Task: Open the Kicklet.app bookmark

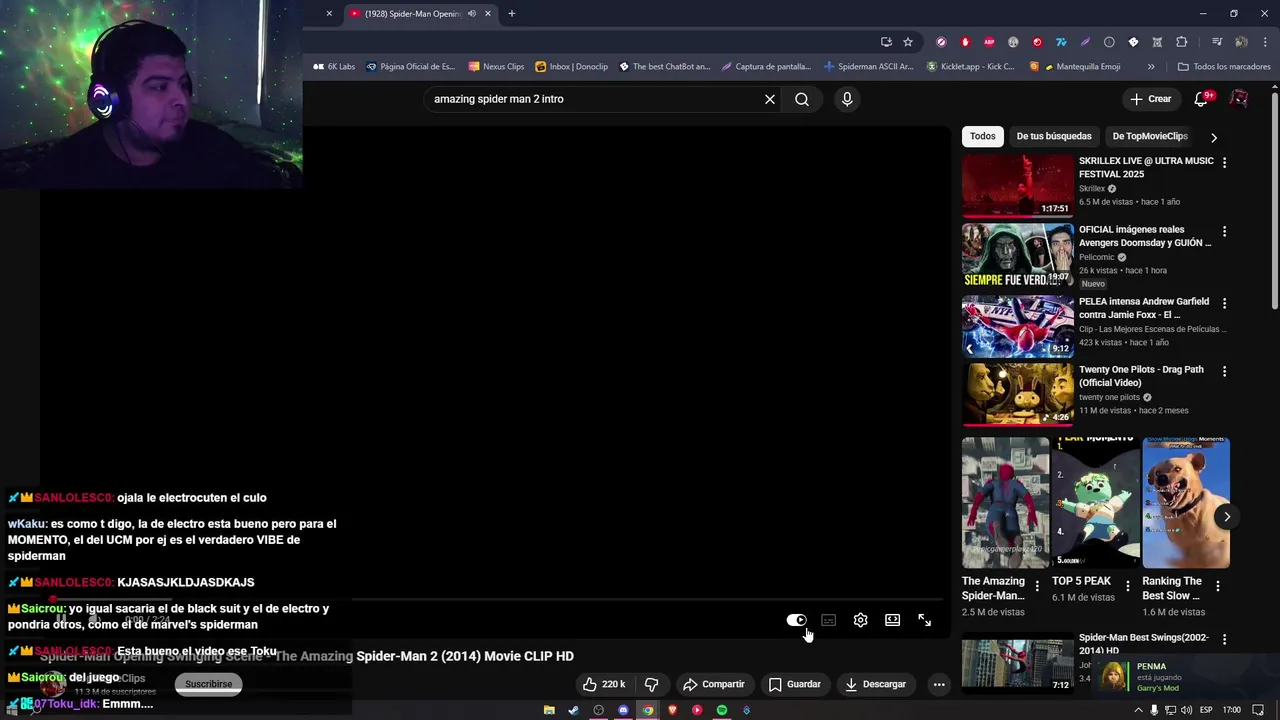Action: coord(970,67)
